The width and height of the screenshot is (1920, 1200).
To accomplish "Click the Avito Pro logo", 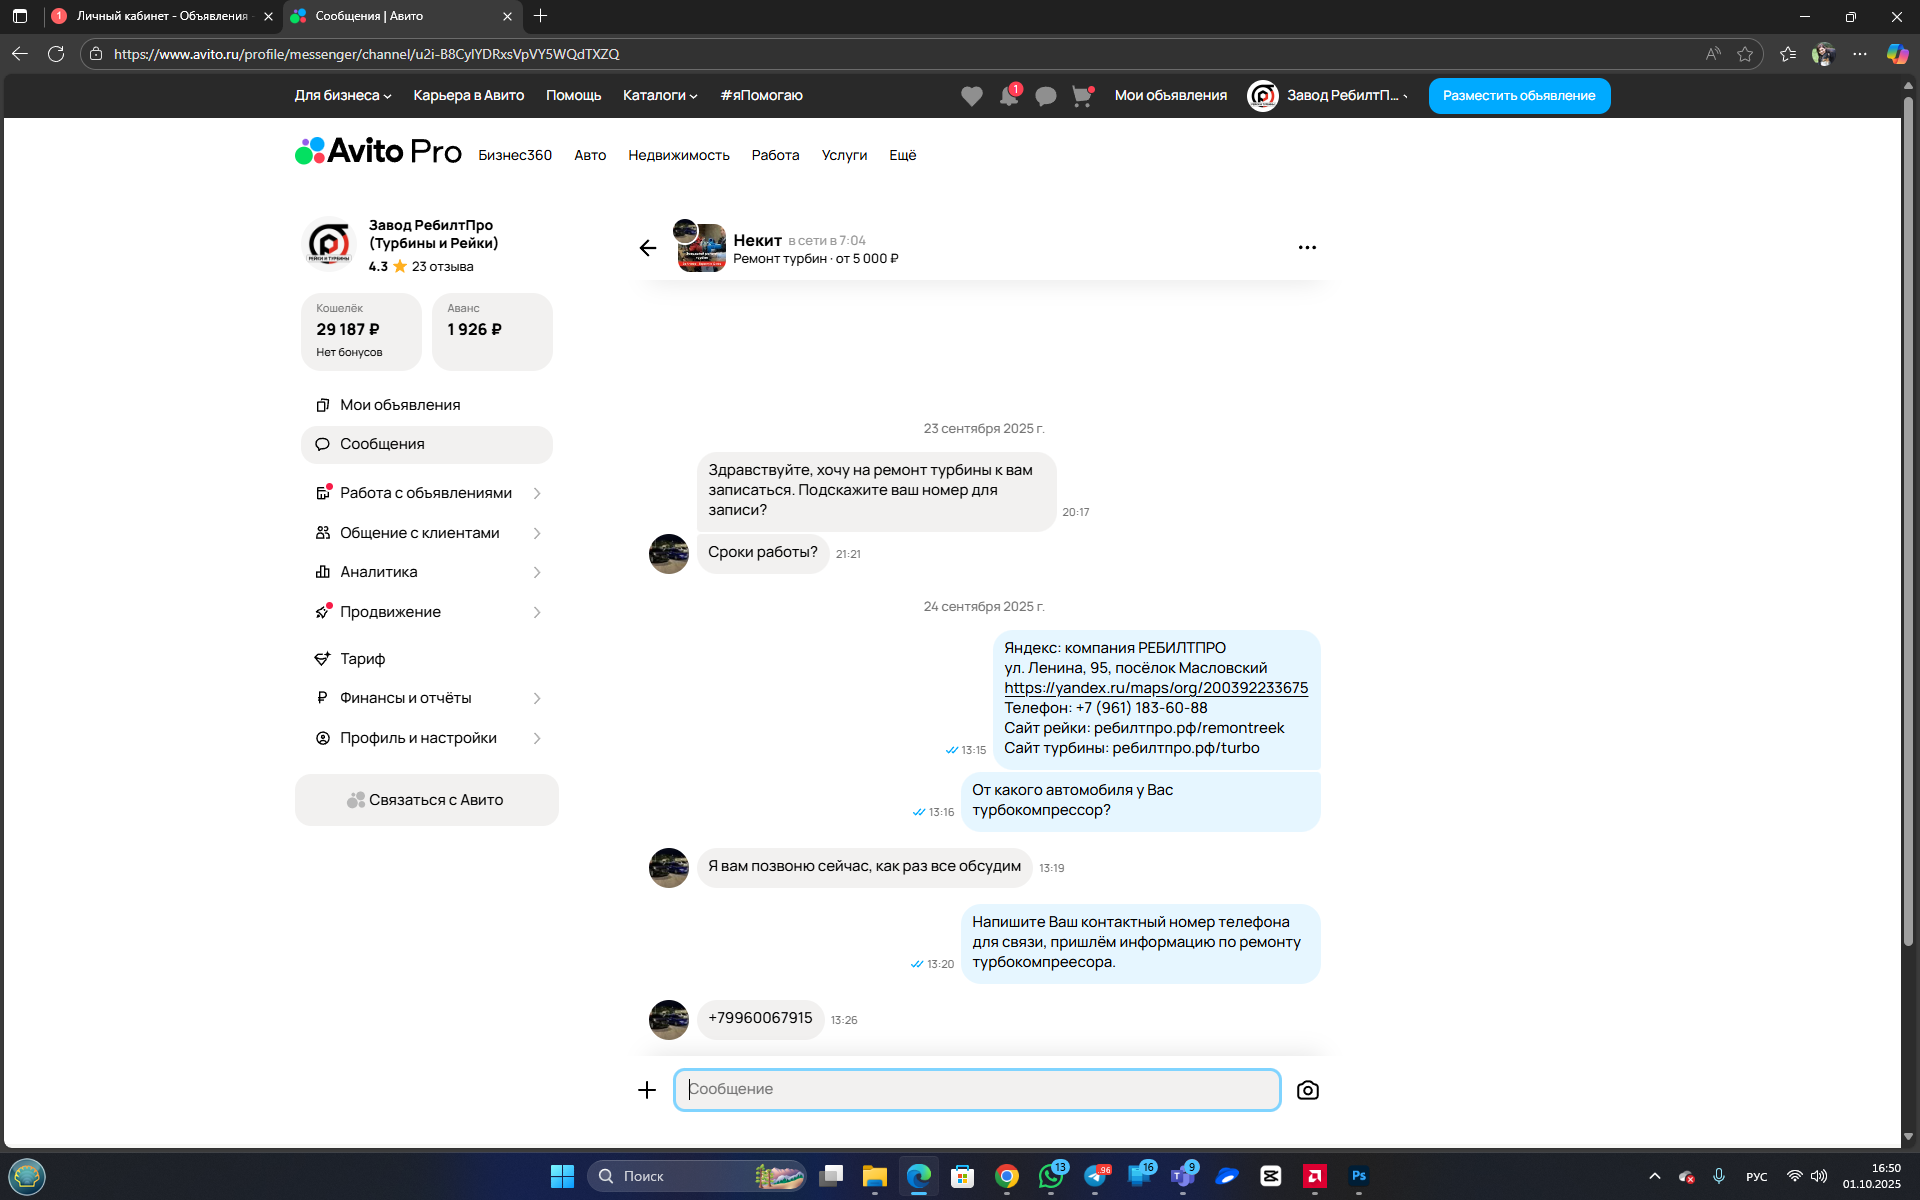I will [x=378, y=151].
